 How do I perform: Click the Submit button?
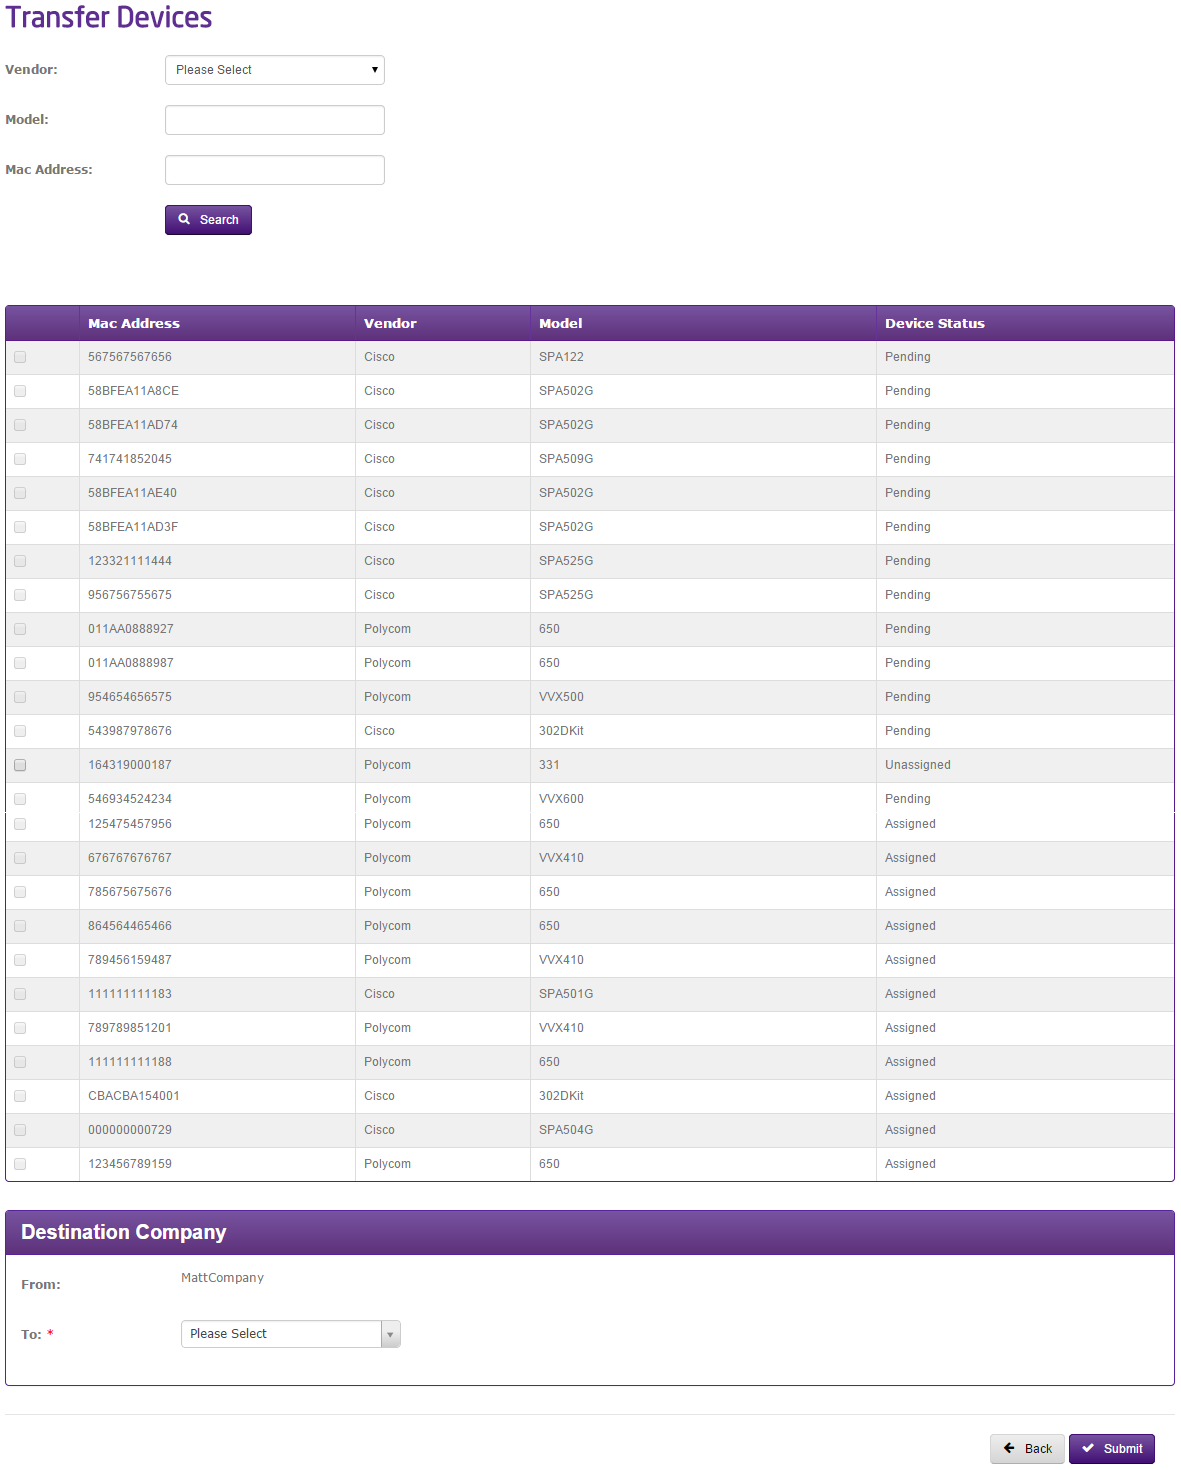click(1112, 1449)
